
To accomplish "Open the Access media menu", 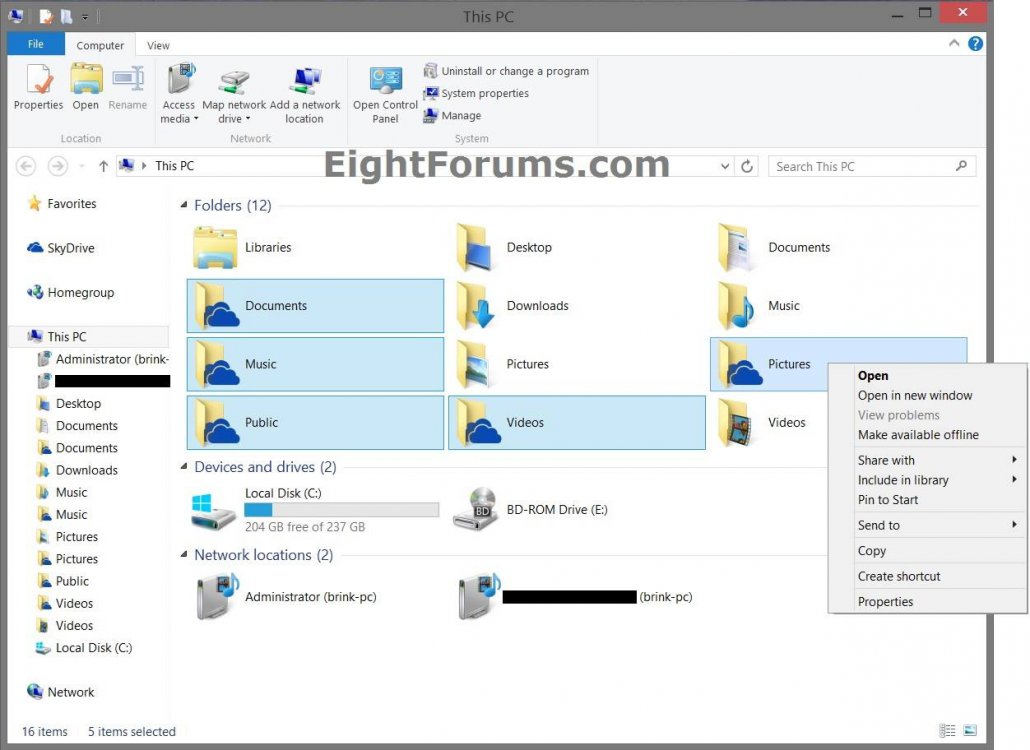I will [179, 94].
